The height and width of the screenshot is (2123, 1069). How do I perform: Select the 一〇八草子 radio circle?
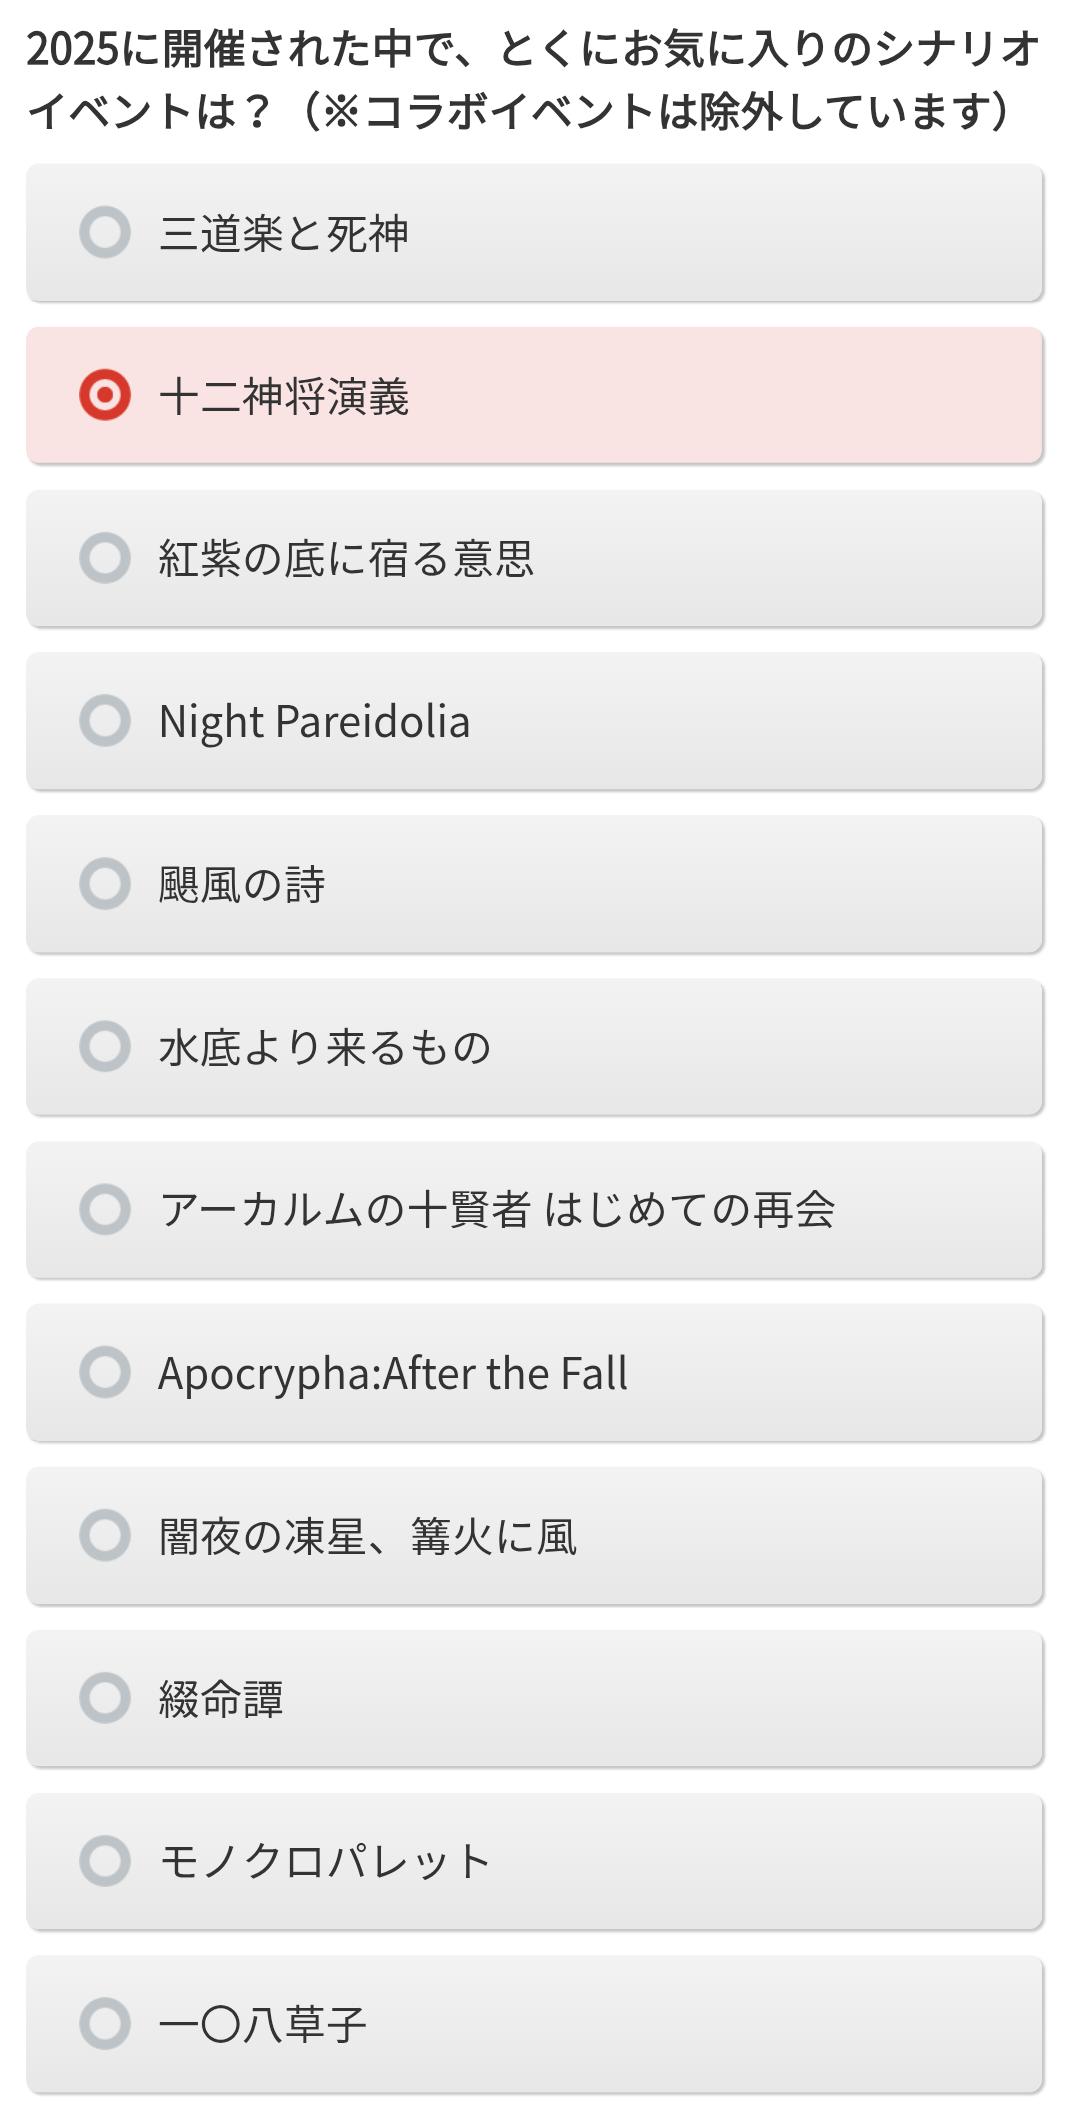pos(105,2024)
